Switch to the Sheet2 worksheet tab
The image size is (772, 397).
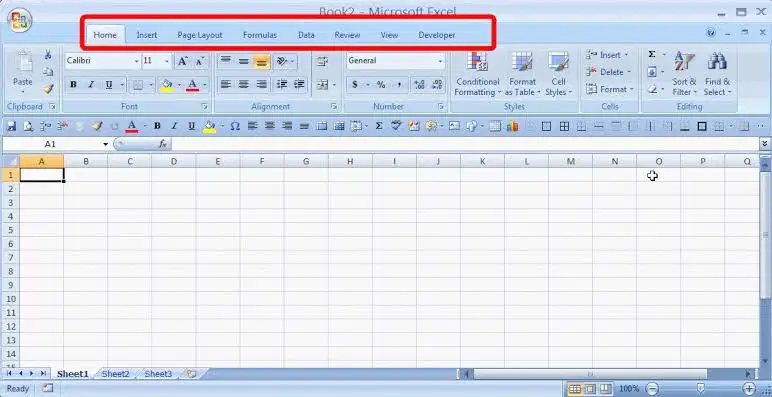click(115, 374)
